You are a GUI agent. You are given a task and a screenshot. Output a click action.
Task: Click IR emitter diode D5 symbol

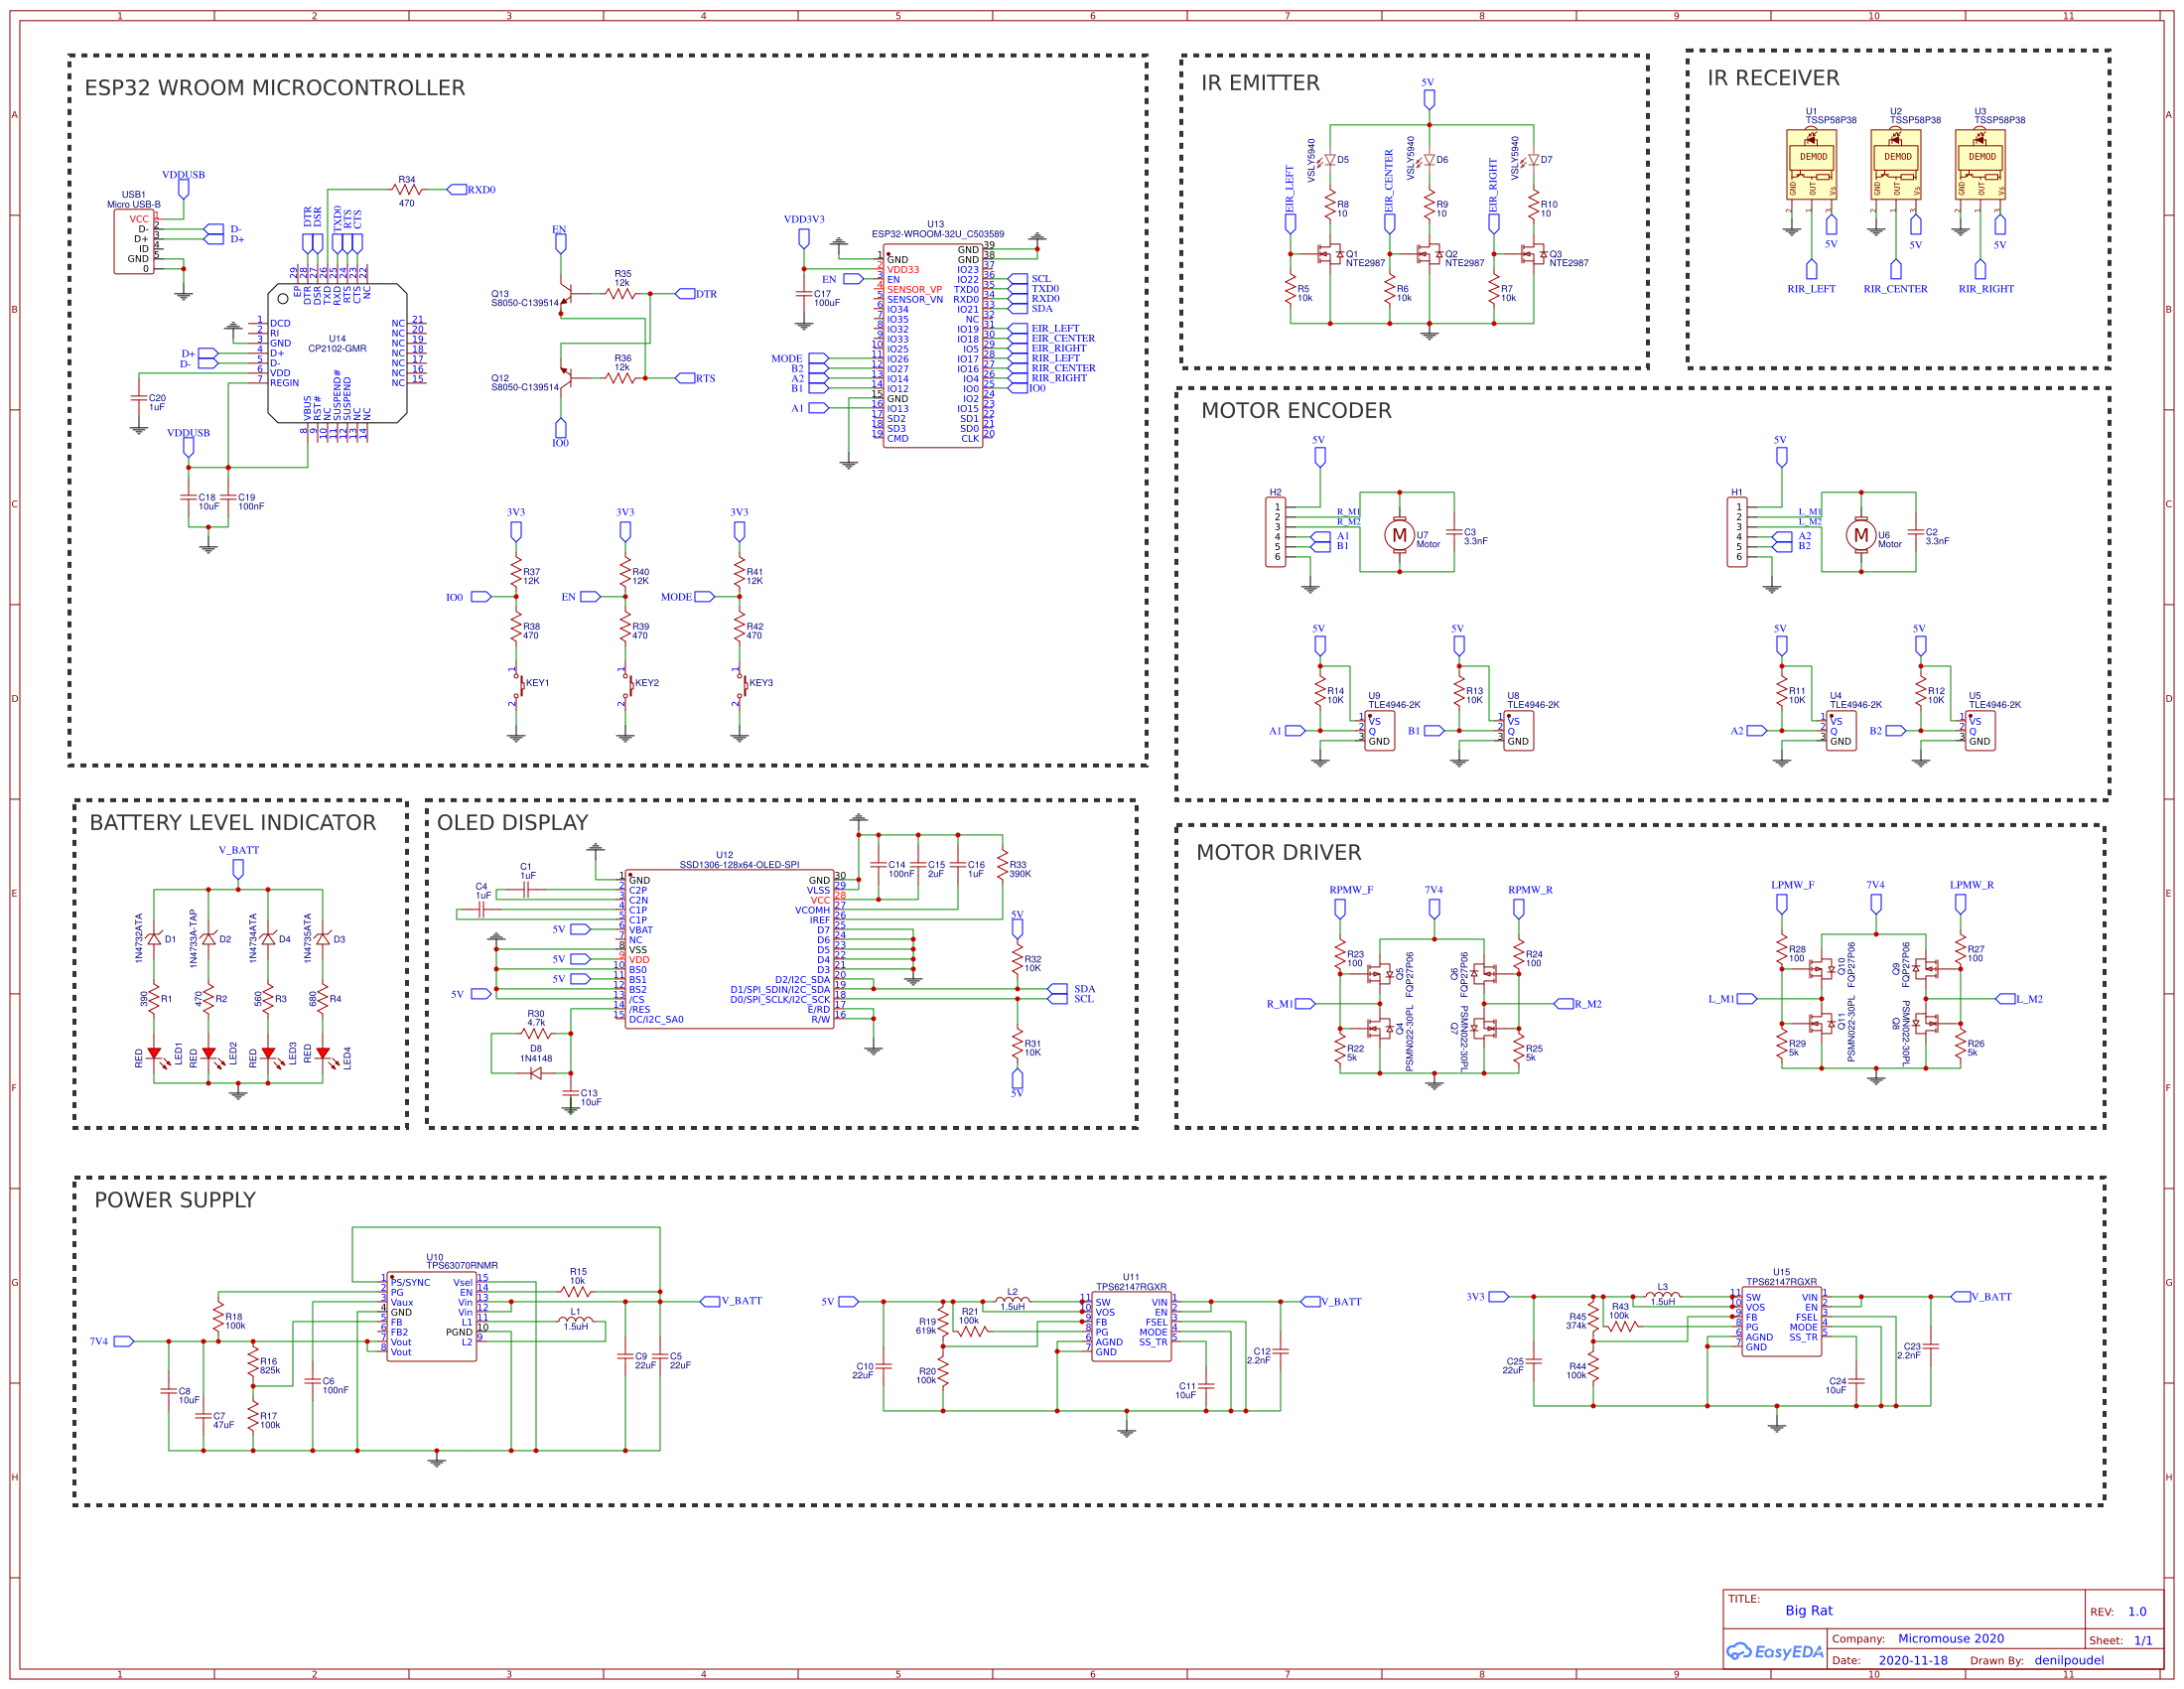coord(1331,158)
